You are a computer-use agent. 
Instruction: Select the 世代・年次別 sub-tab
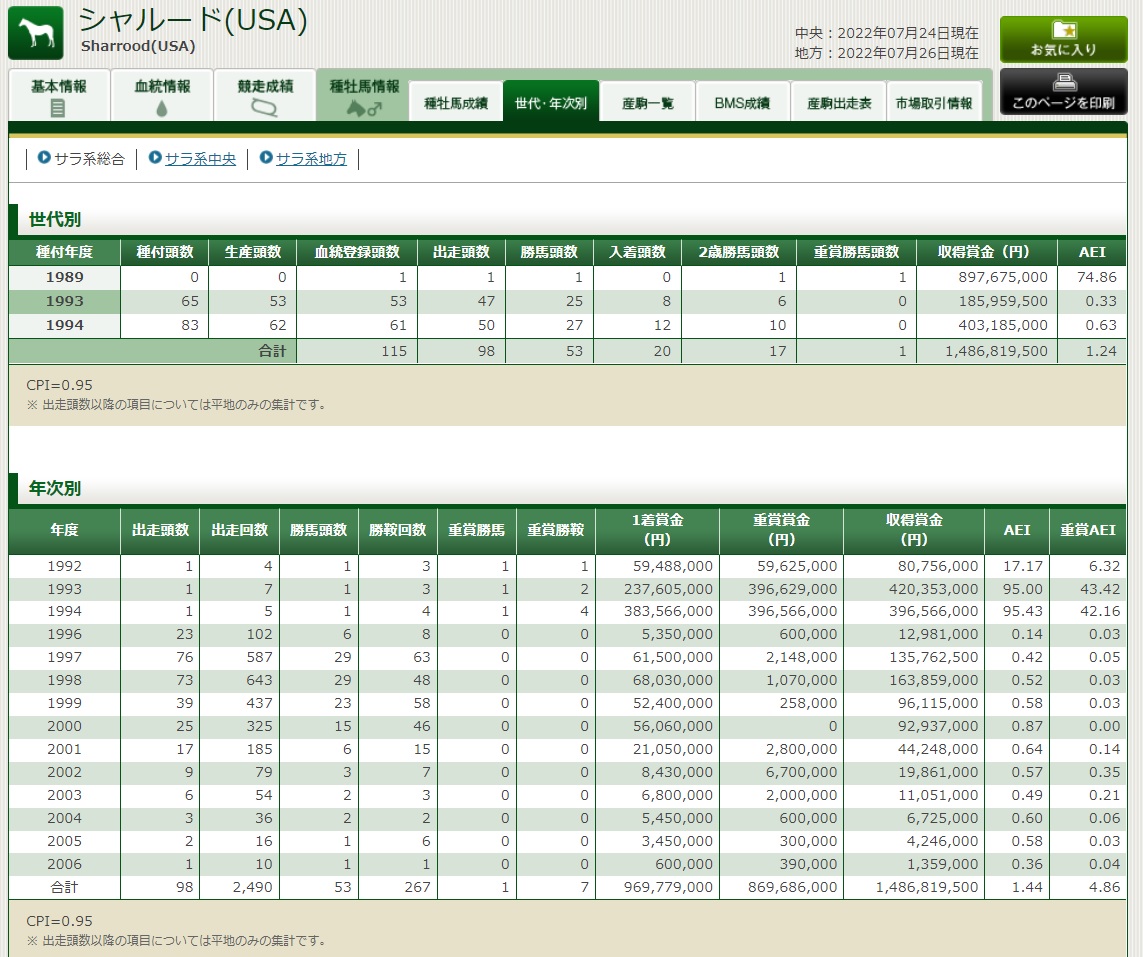[x=551, y=103]
